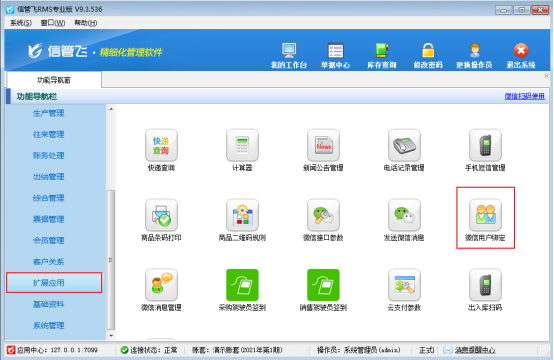Launch the 计算器 calculator tool
The height and width of the screenshot is (360, 554).
(x=242, y=145)
